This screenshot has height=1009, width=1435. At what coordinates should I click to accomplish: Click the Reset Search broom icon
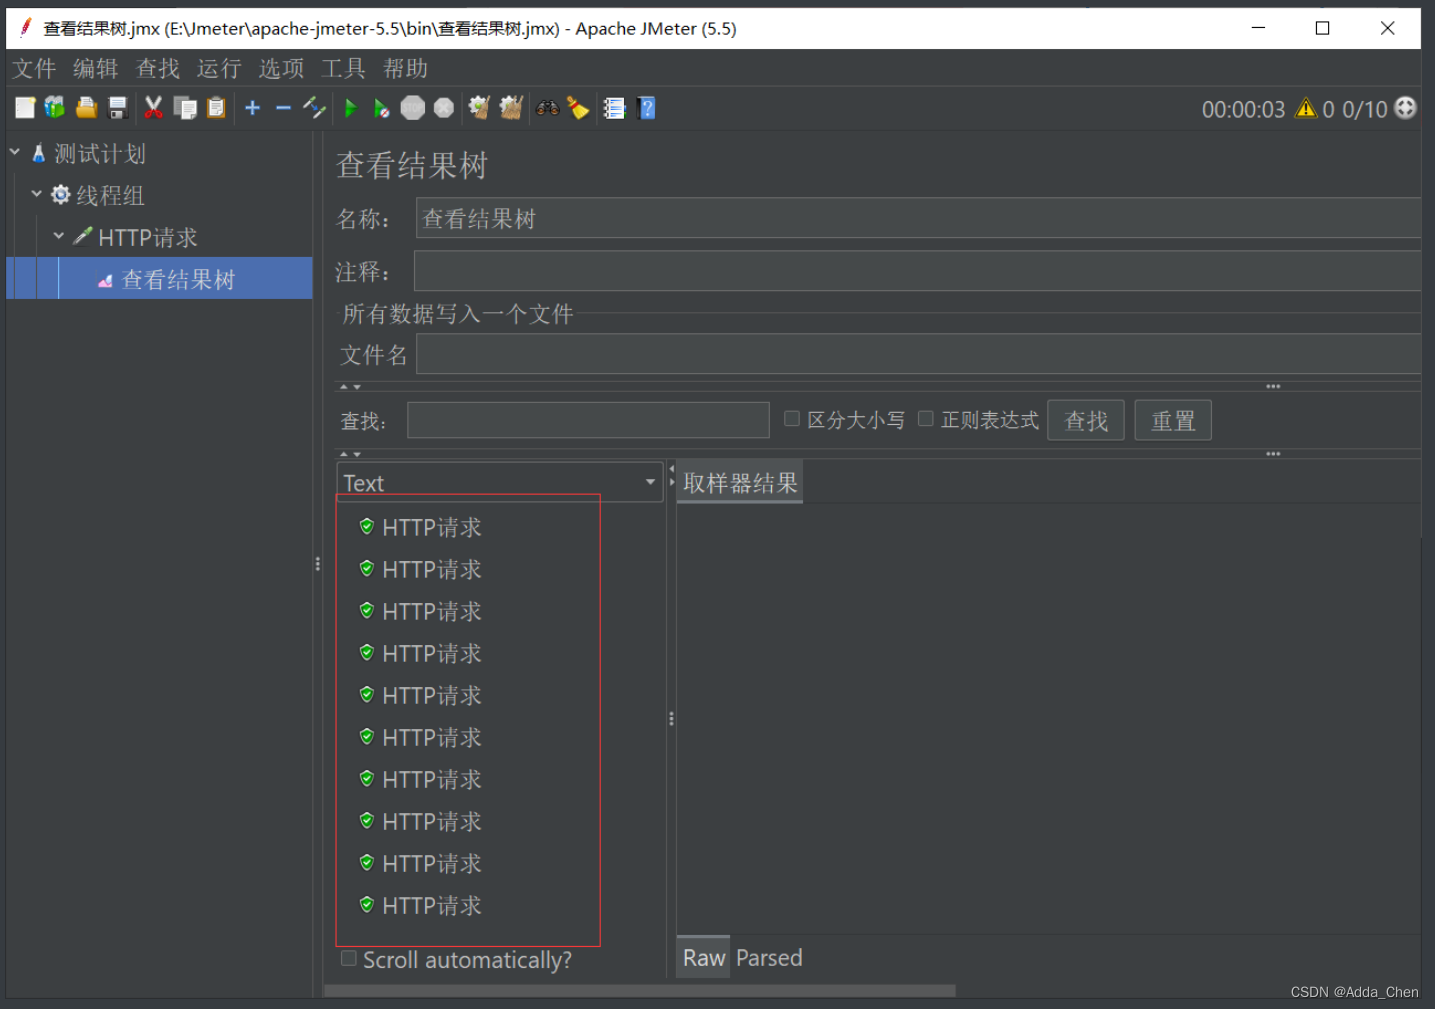click(578, 108)
